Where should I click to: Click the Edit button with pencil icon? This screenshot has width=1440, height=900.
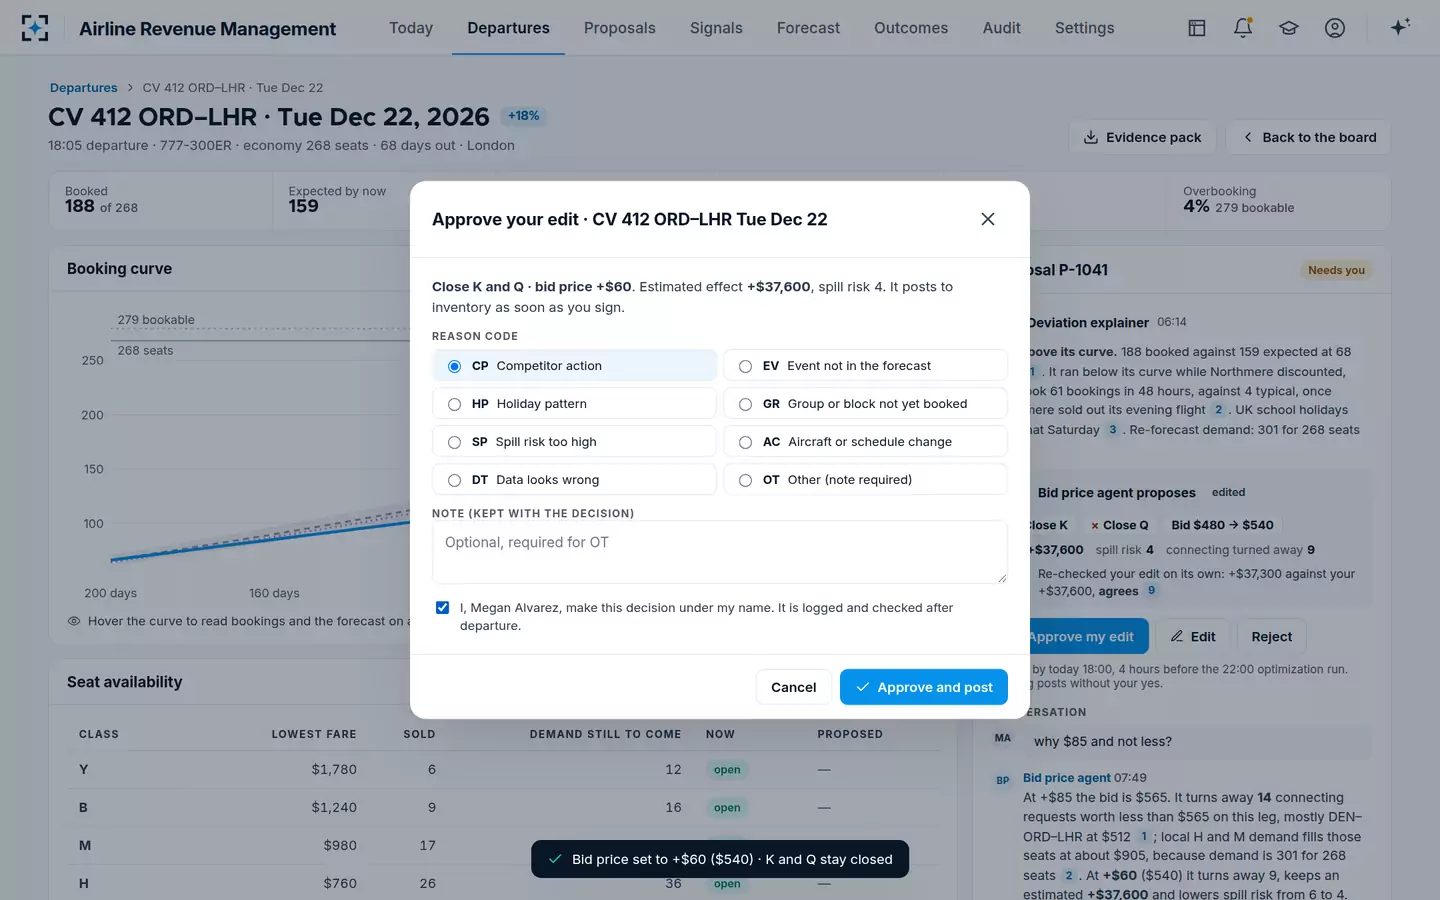1193,636
